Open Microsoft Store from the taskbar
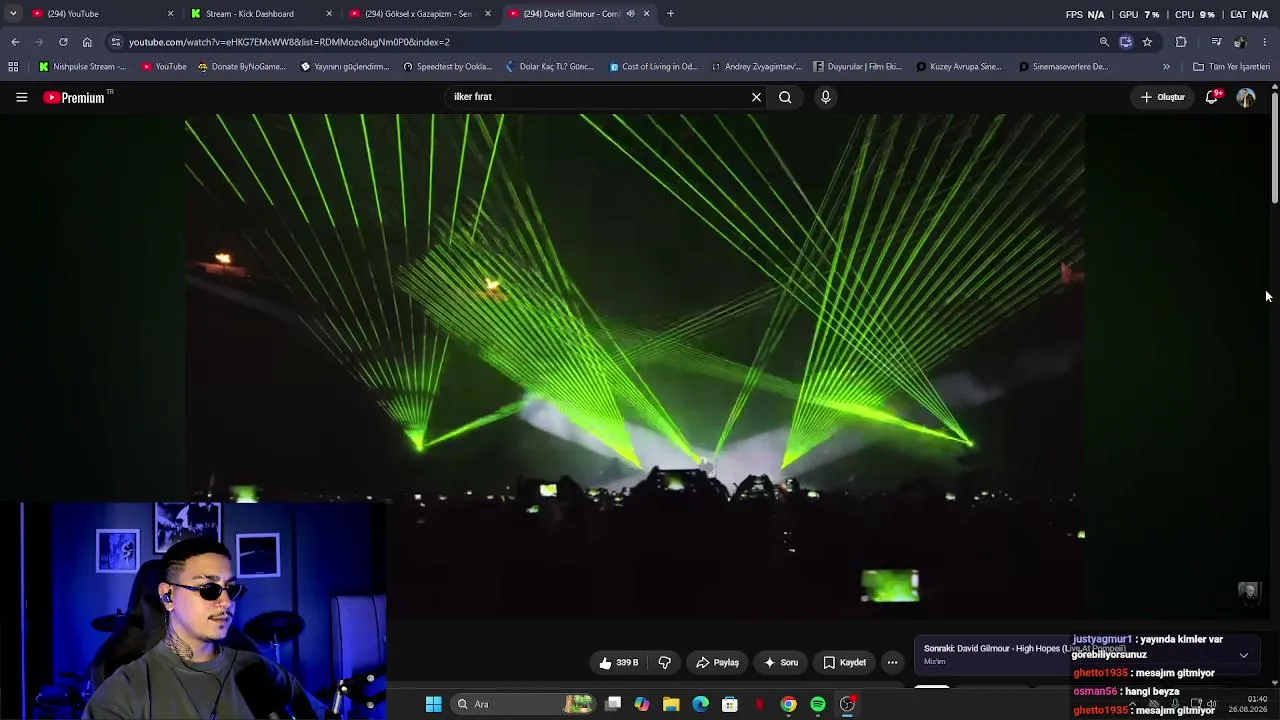The width and height of the screenshot is (1280, 720). click(730, 704)
